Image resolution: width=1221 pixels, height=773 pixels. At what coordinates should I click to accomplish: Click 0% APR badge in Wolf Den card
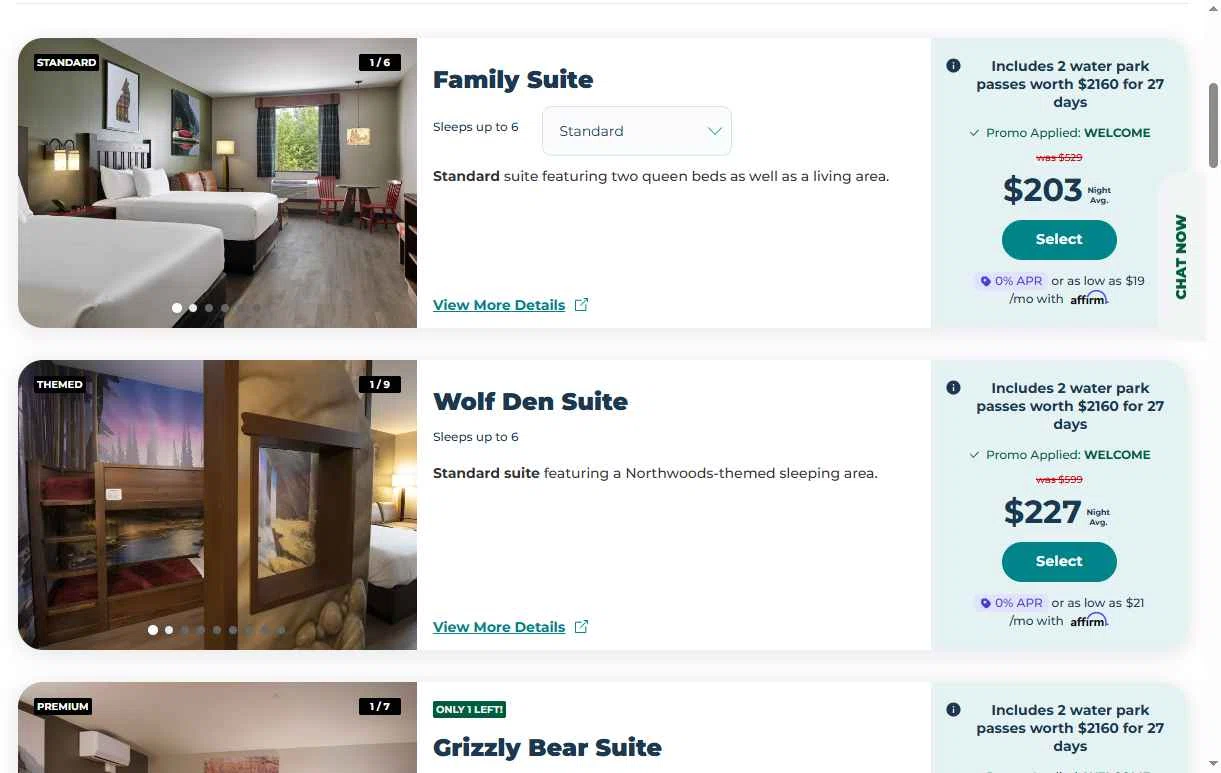tap(1011, 603)
